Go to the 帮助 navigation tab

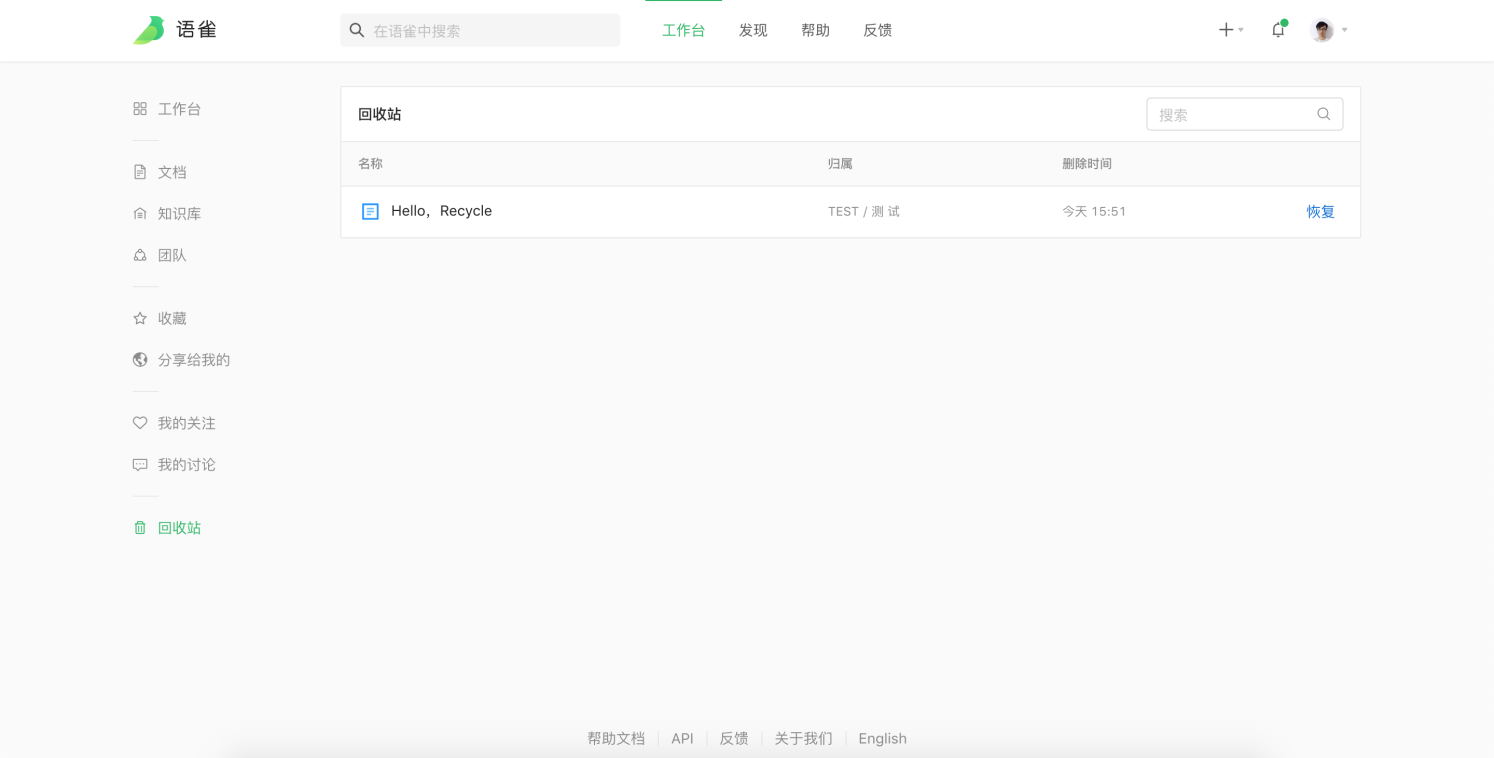(x=815, y=30)
